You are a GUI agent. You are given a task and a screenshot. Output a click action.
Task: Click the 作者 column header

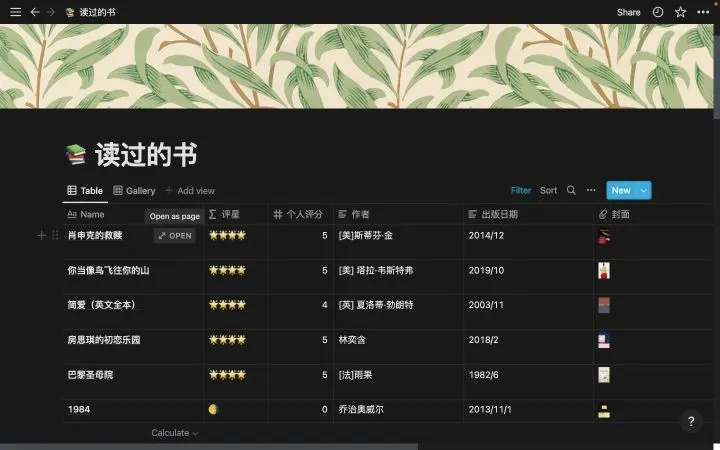pos(398,214)
